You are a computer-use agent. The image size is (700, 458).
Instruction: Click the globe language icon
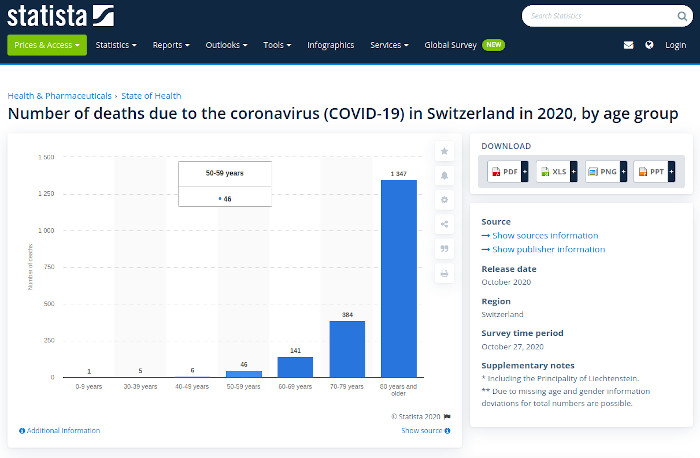click(649, 45)
